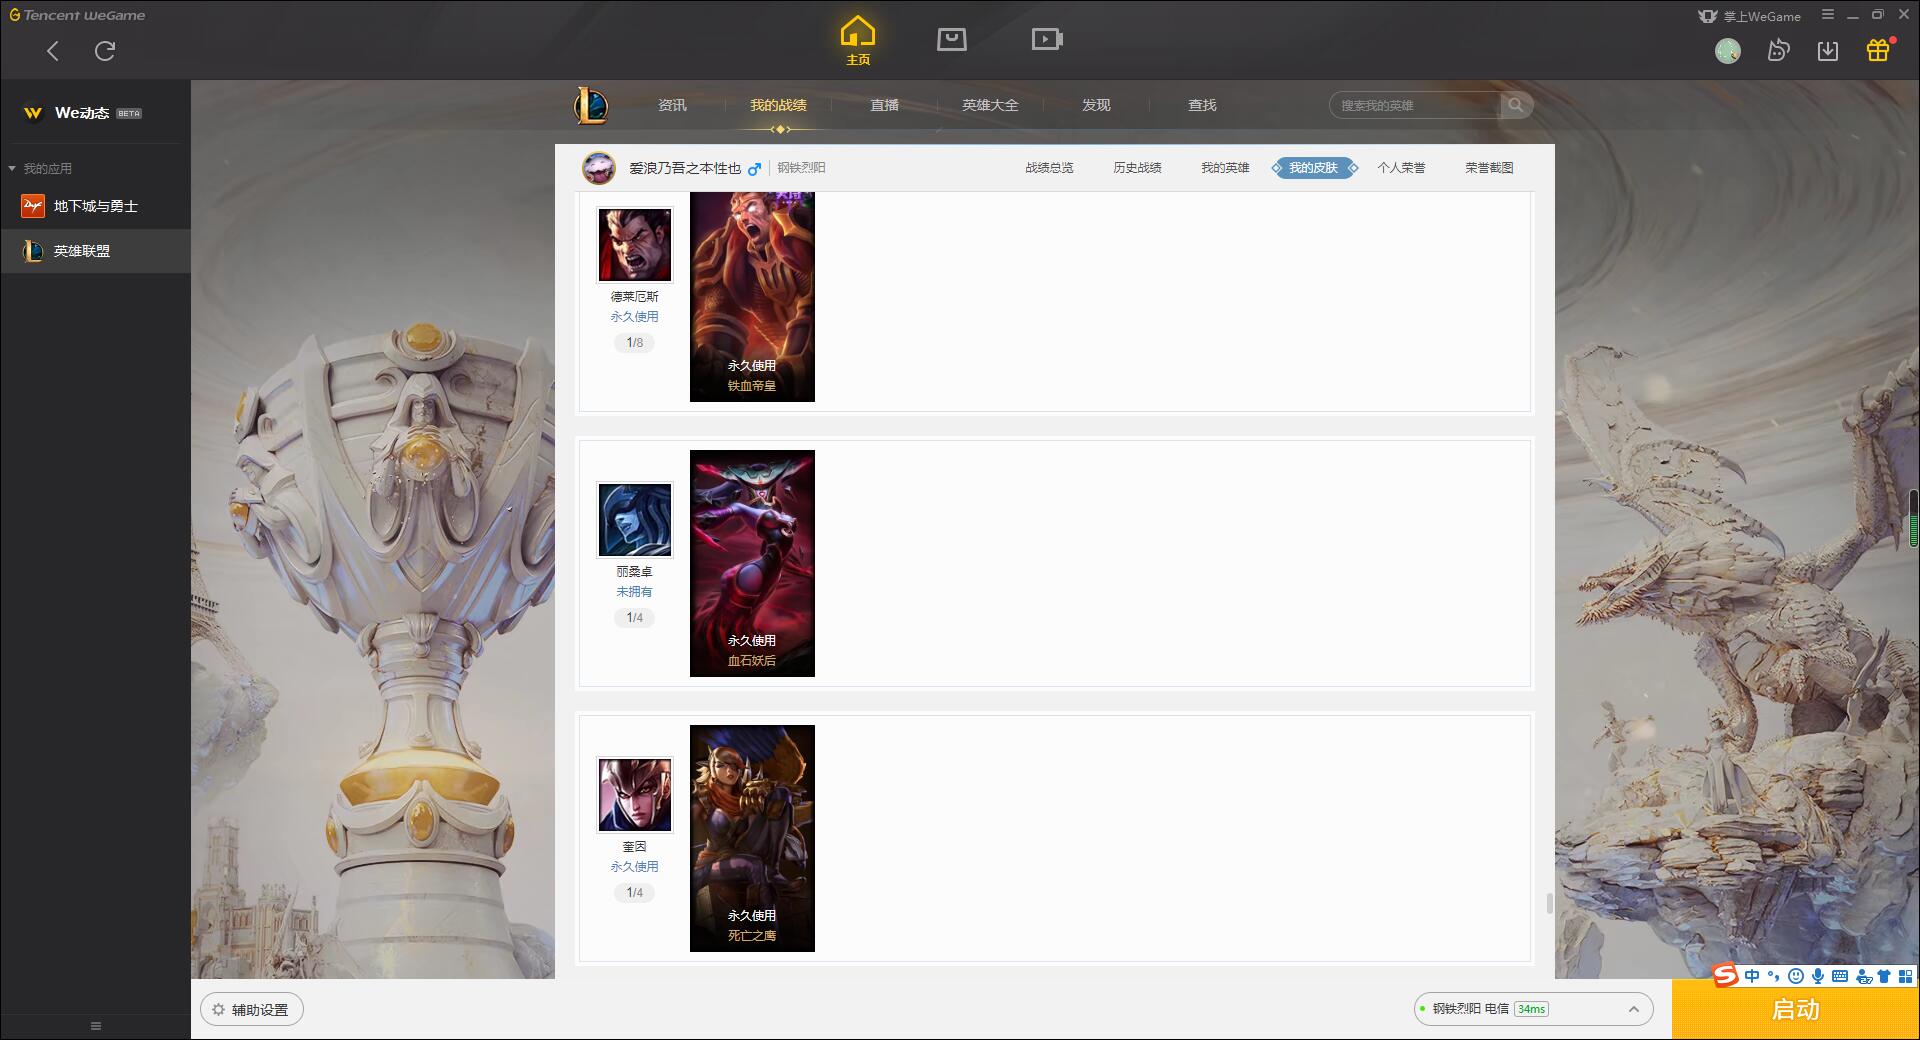Open the 死亡之鹰 skin card
The width and height of the screenshot is (1920, 1040).
tap(752, 838)
